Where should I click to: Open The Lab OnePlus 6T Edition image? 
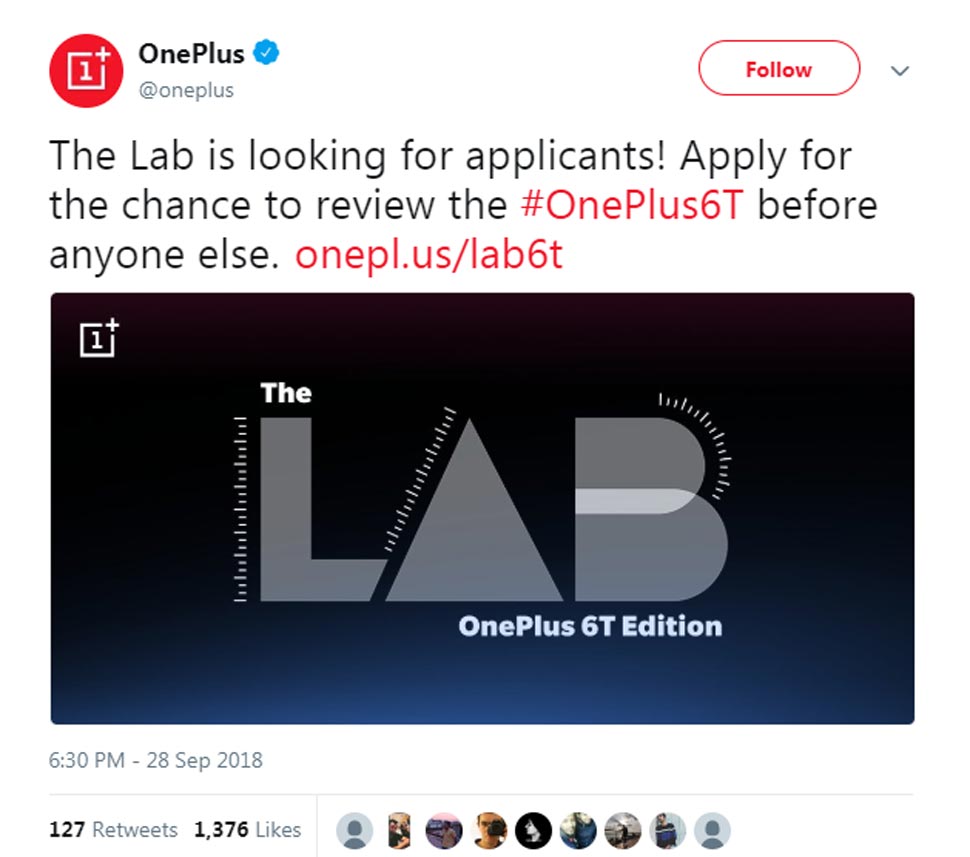tap(483, 507)
